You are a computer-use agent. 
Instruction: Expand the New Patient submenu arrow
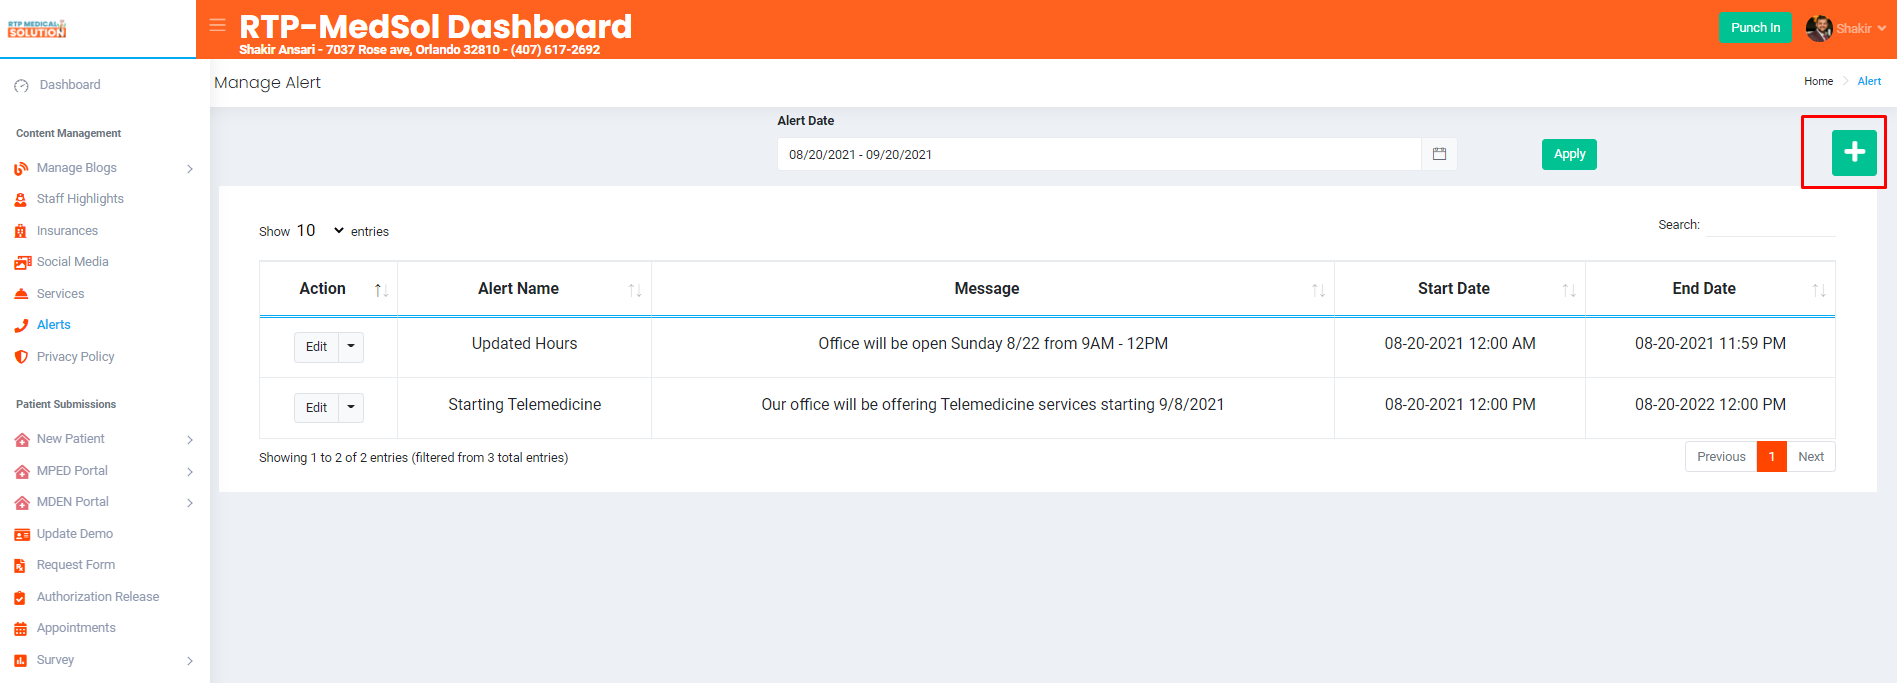pos(190,440)
